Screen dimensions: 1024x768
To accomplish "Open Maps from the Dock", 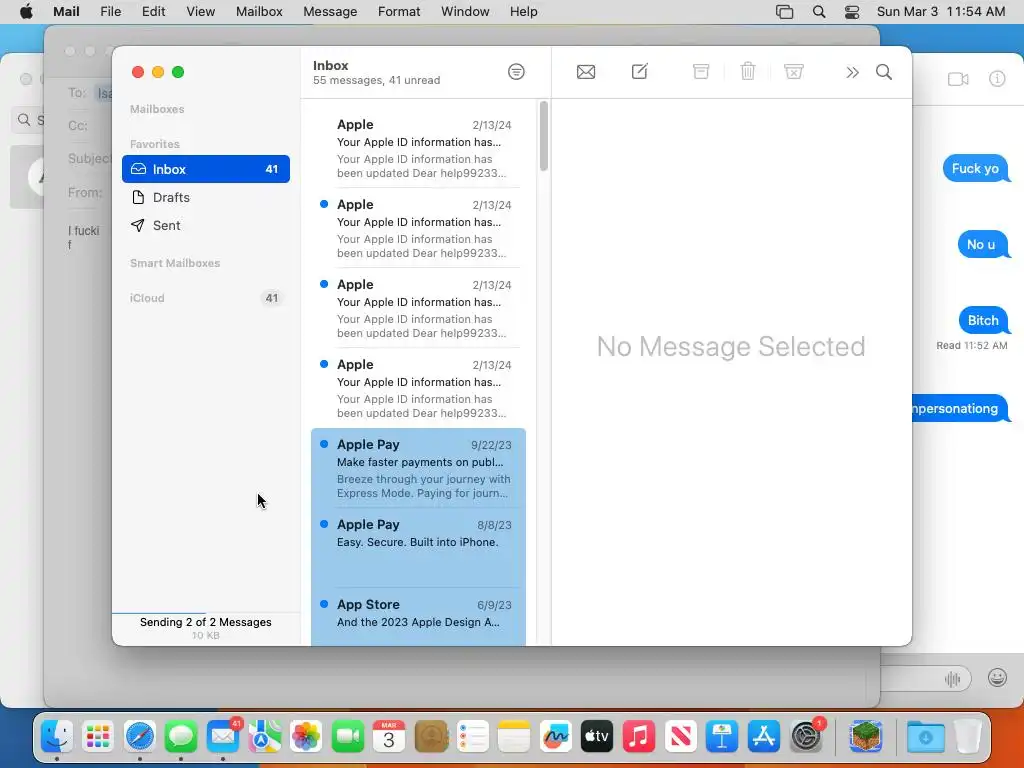I will coord(264,737).
